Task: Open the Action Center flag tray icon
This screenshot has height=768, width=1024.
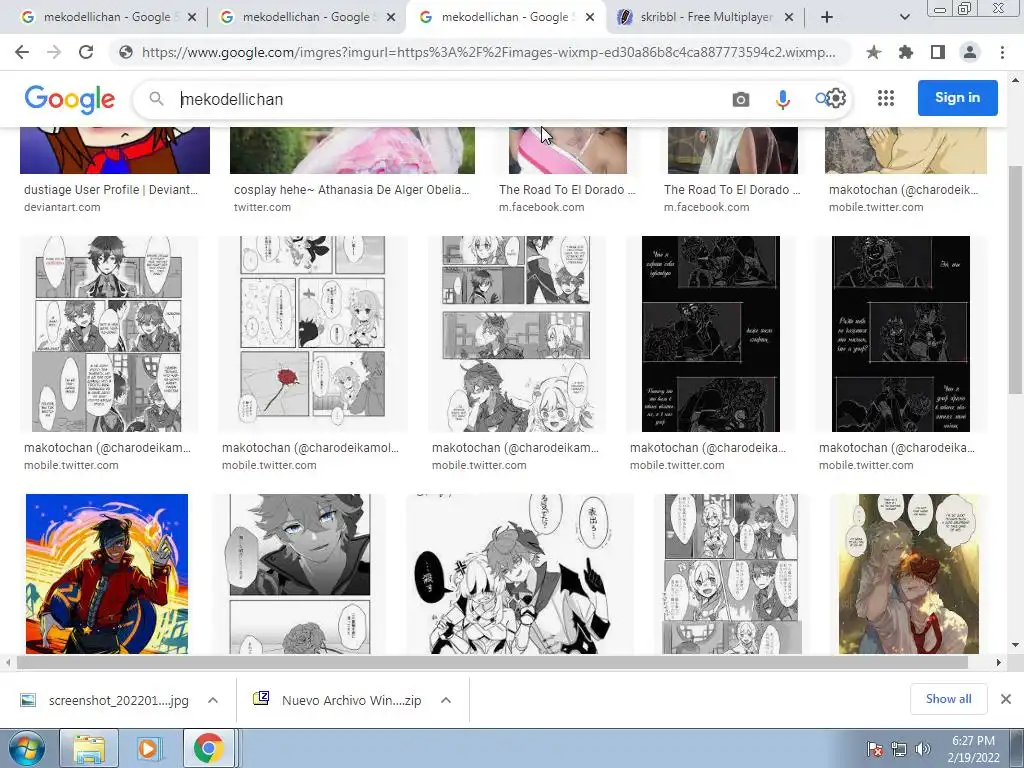Action: [x=874, y=749]
